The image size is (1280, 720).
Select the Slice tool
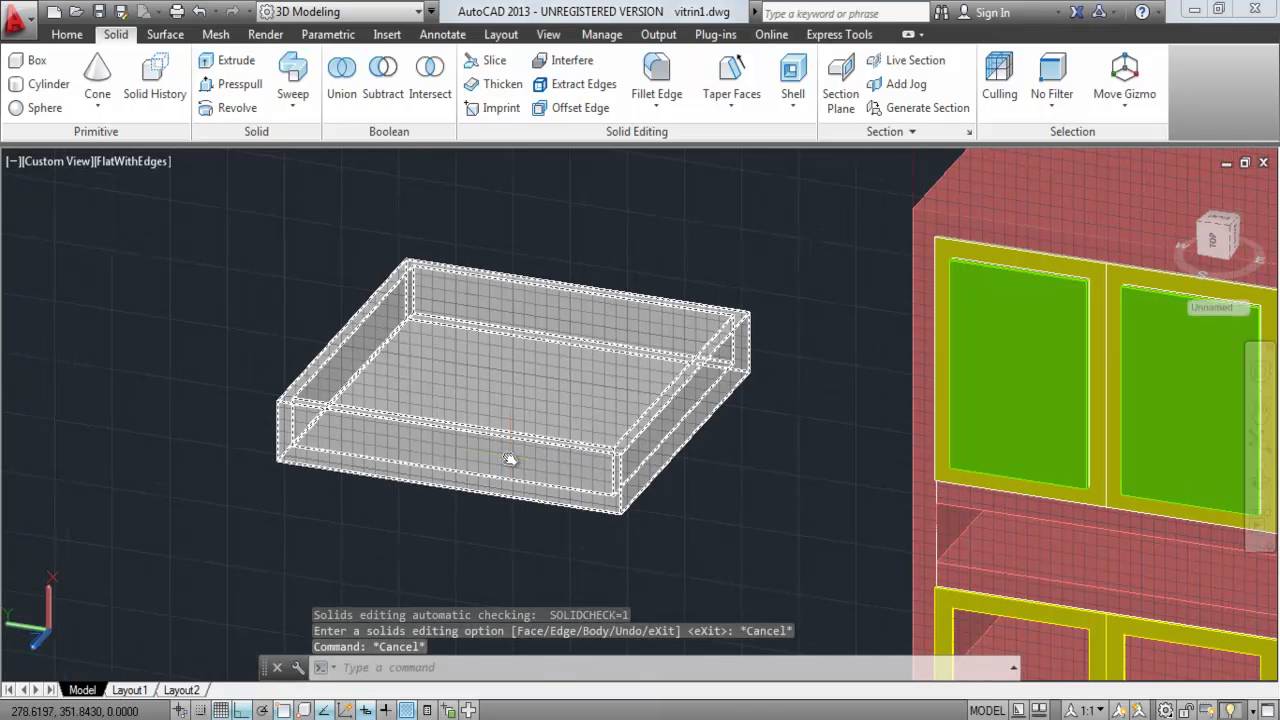point(485,60)
